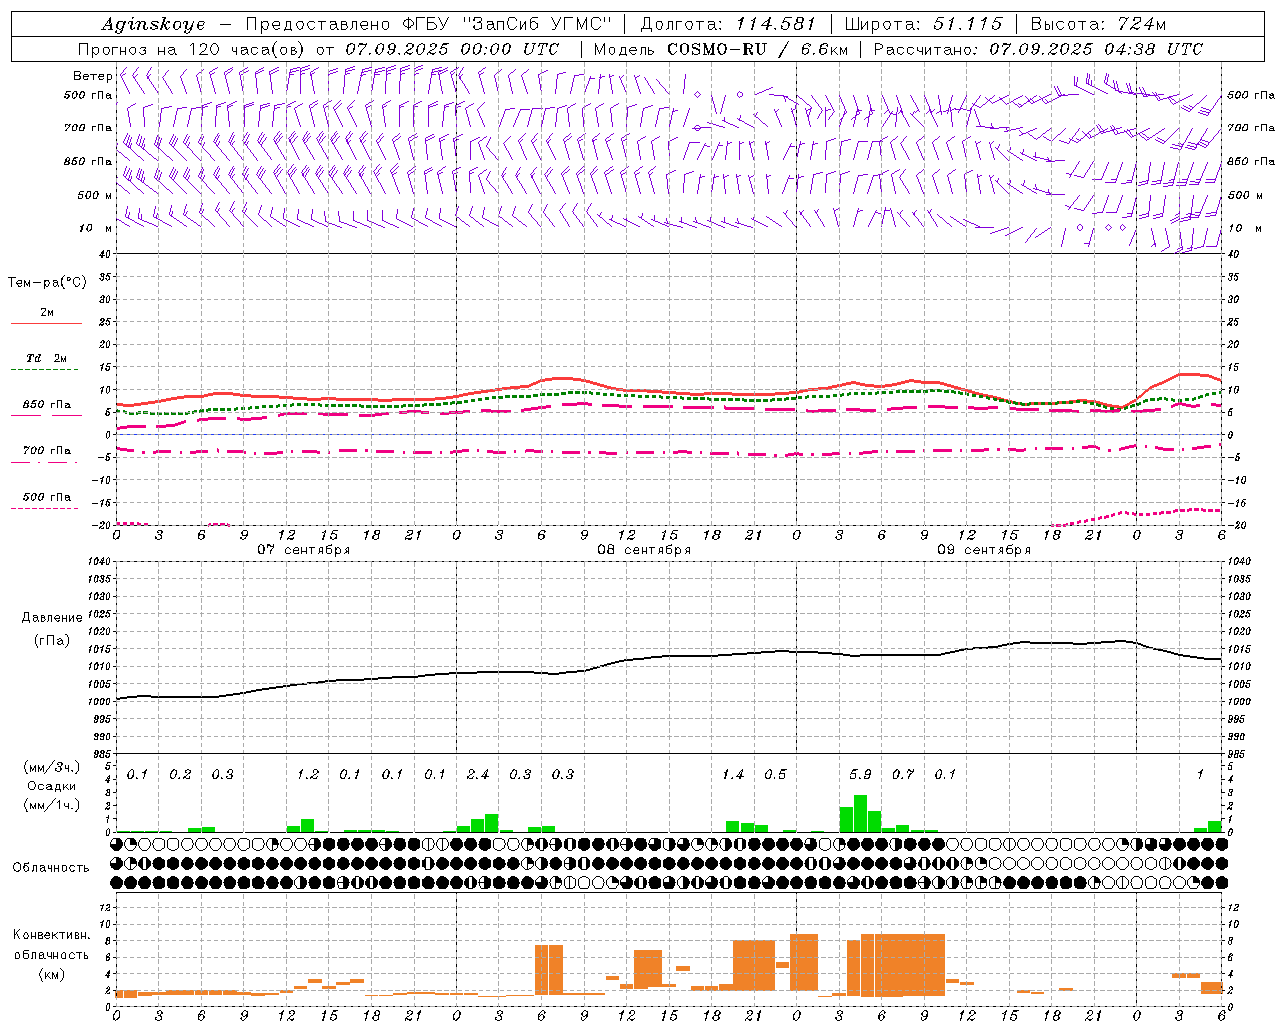Click the "Осадки" precipitation label
The height and width of the screenshot is (1024, 1280).
(x=52, y=786)
